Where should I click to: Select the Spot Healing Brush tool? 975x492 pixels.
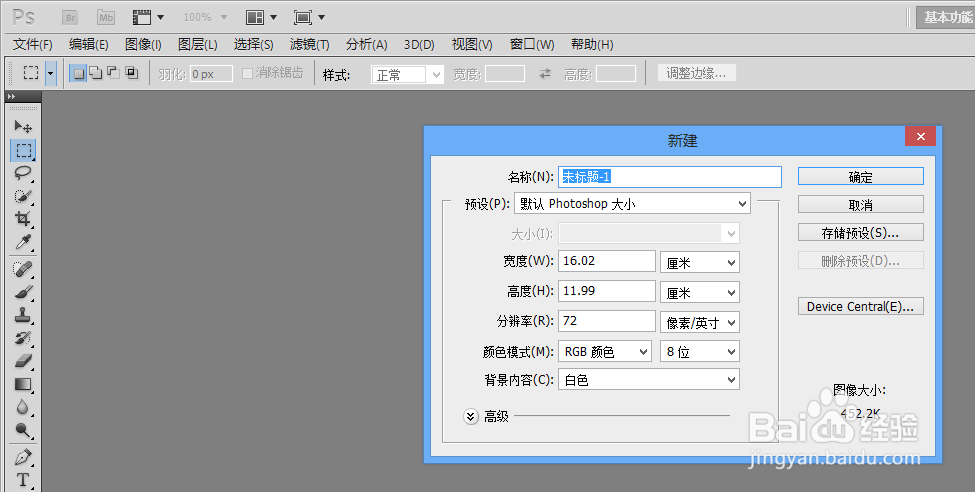23,269
